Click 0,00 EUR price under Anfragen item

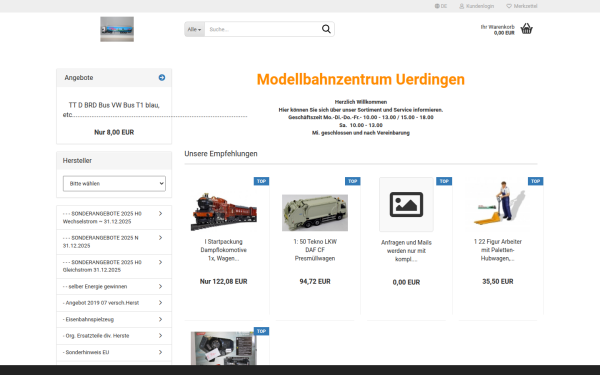coord(406,282)
